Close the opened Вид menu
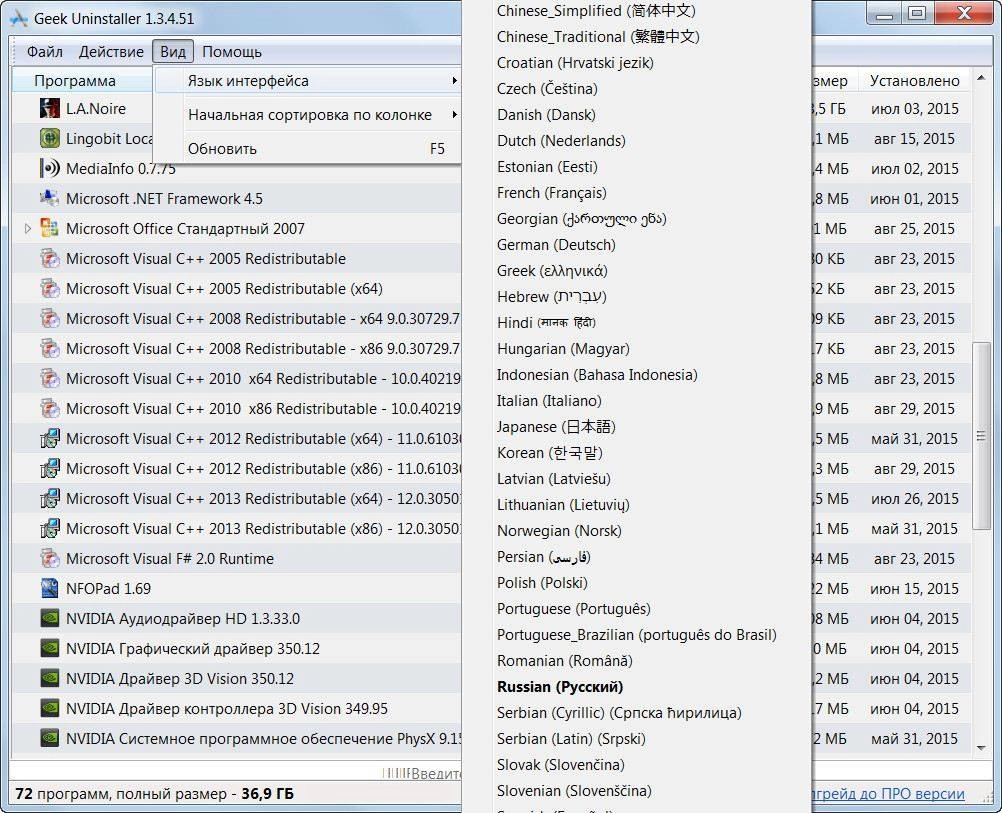 point(173,52)
